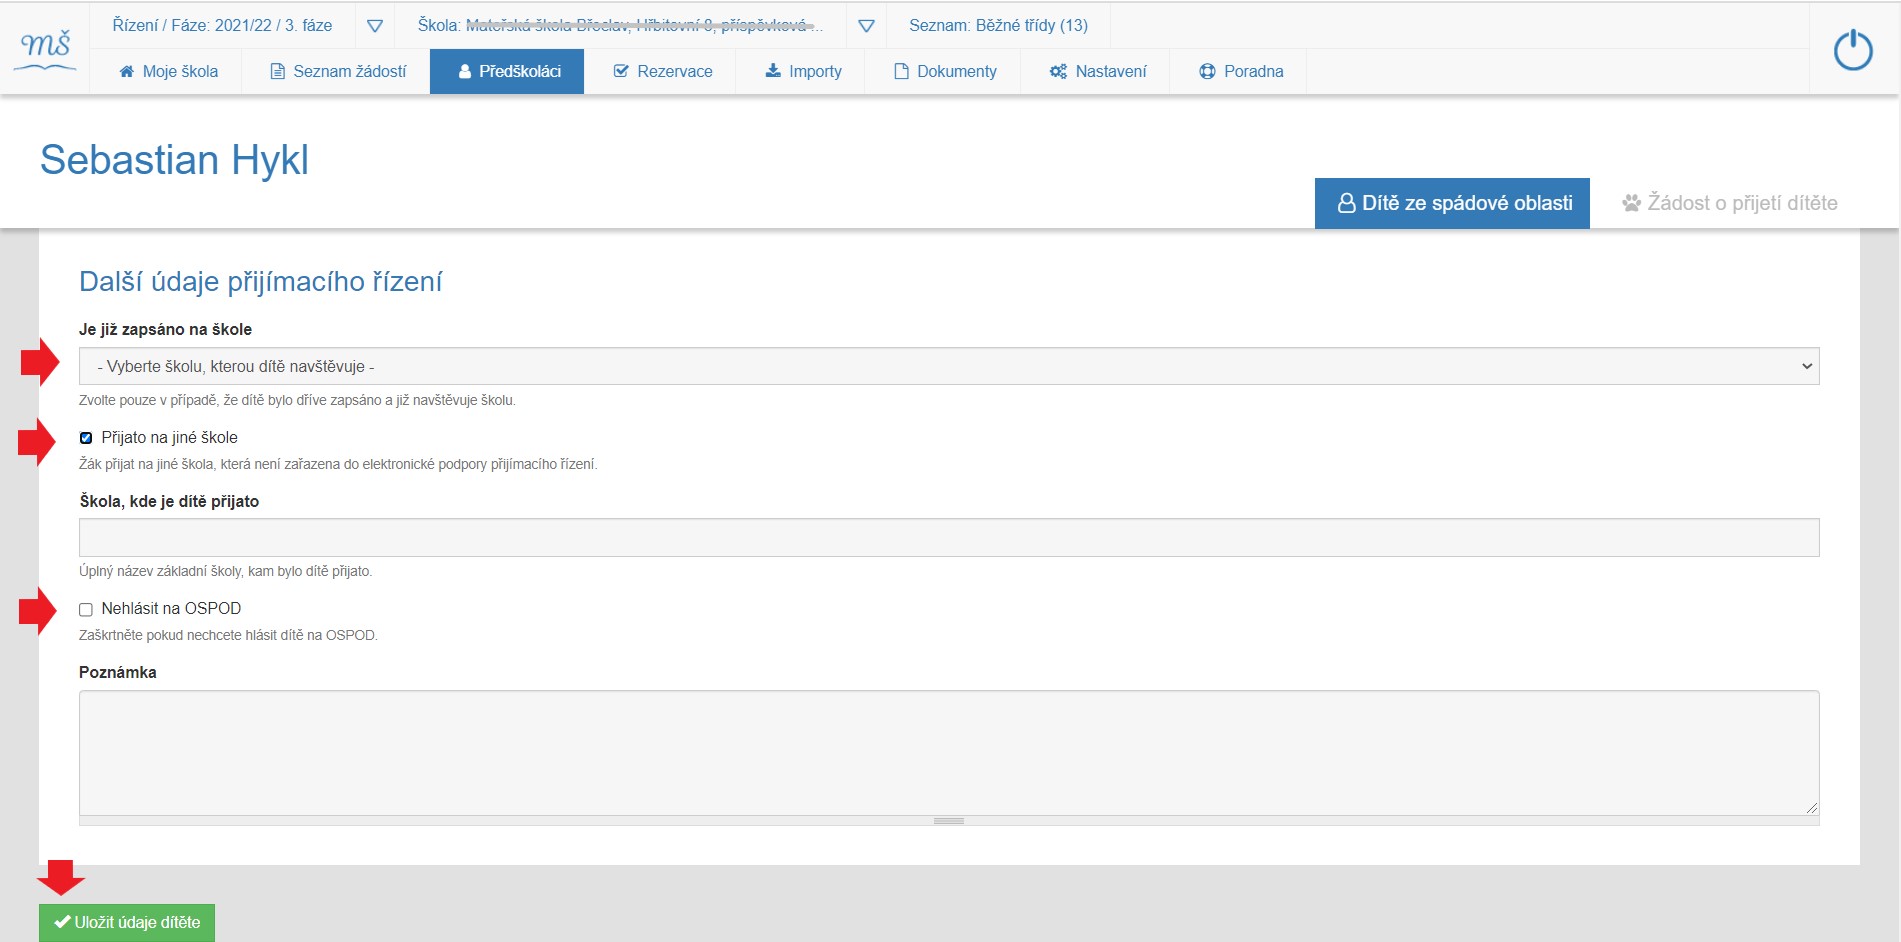The height and width of the screenshot is (942, 1901).
Task: Open the Rezervace section
Action: 661,71
